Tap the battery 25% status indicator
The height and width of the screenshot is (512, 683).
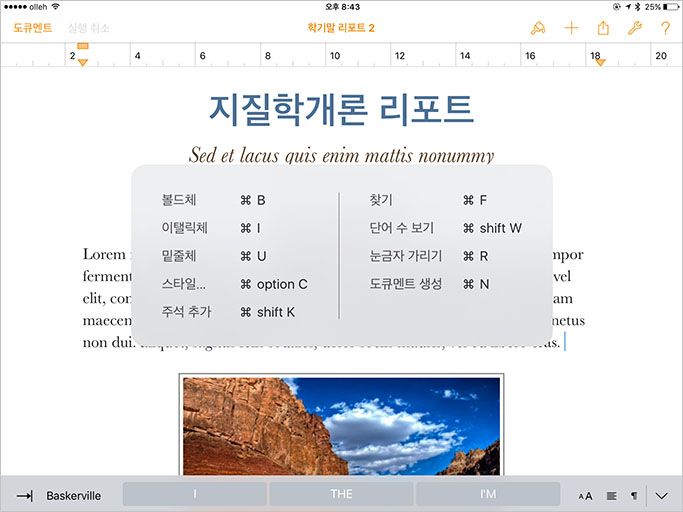(661, 7)
